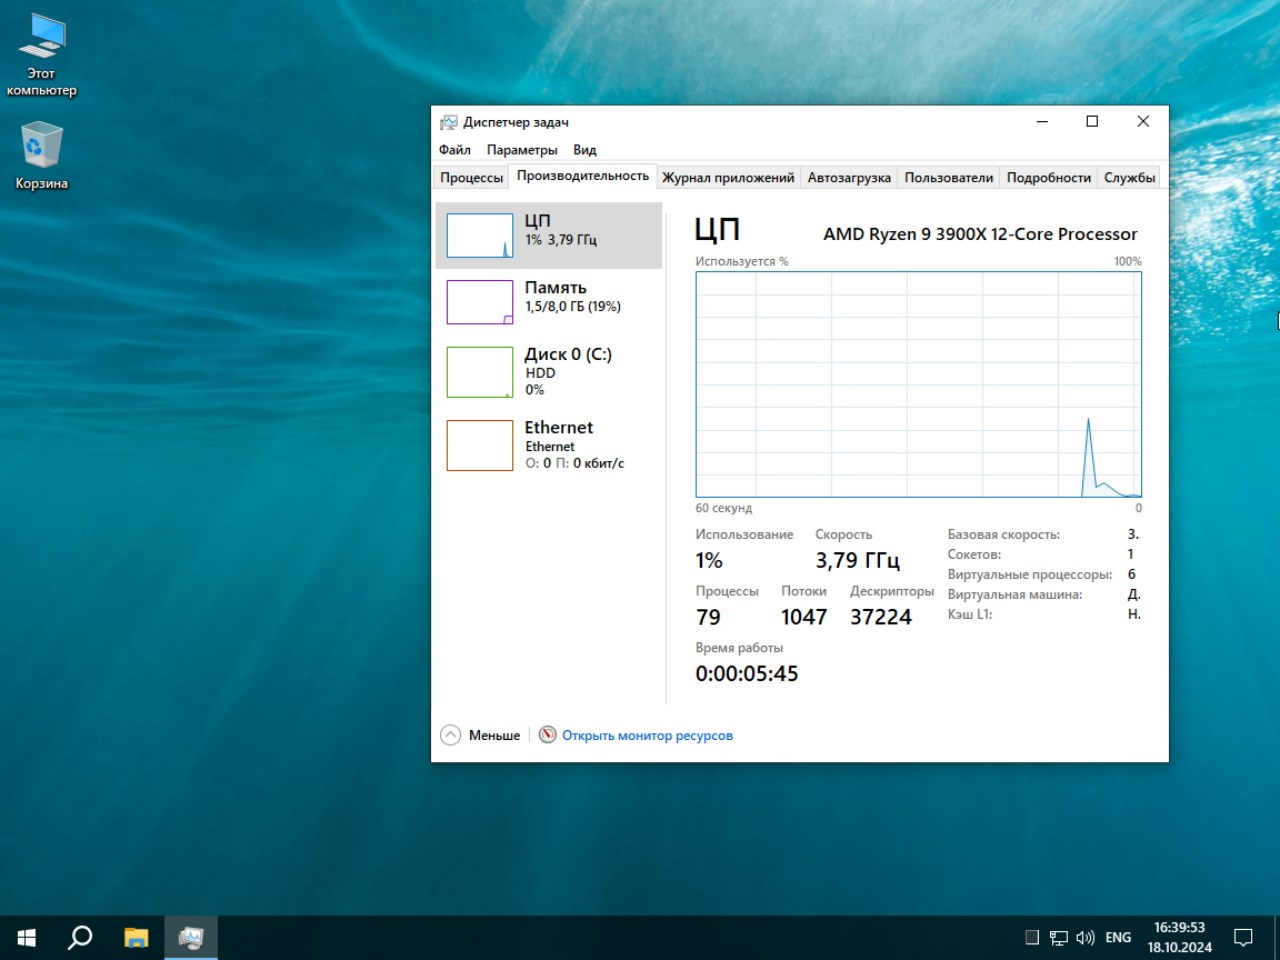The width and height of the screenshot is (1280, 960).
Task: Collapse details with the Меньше arrow
Action: (x=451, y=735)
